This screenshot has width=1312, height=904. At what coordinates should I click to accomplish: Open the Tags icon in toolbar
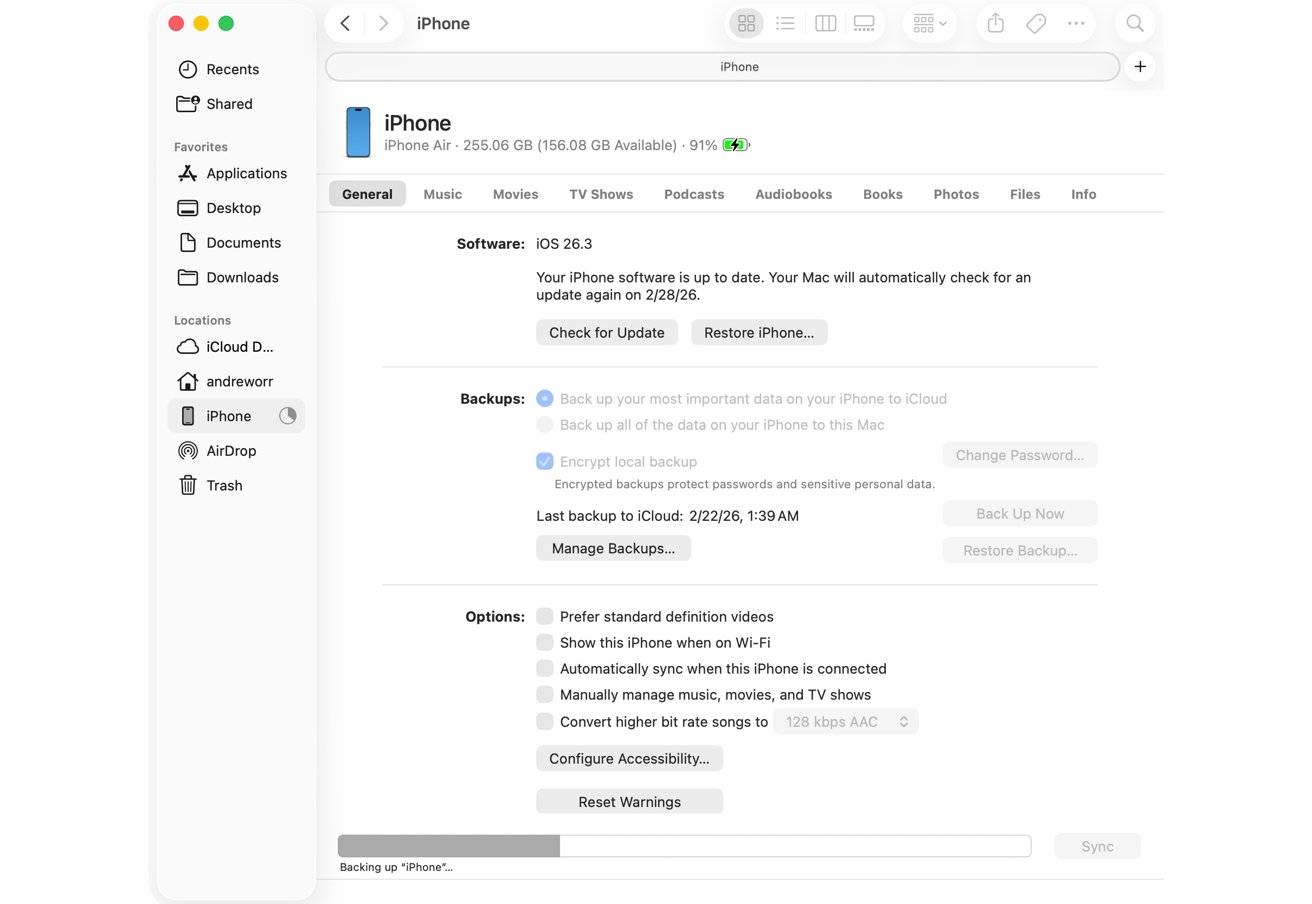[1036, 24]
